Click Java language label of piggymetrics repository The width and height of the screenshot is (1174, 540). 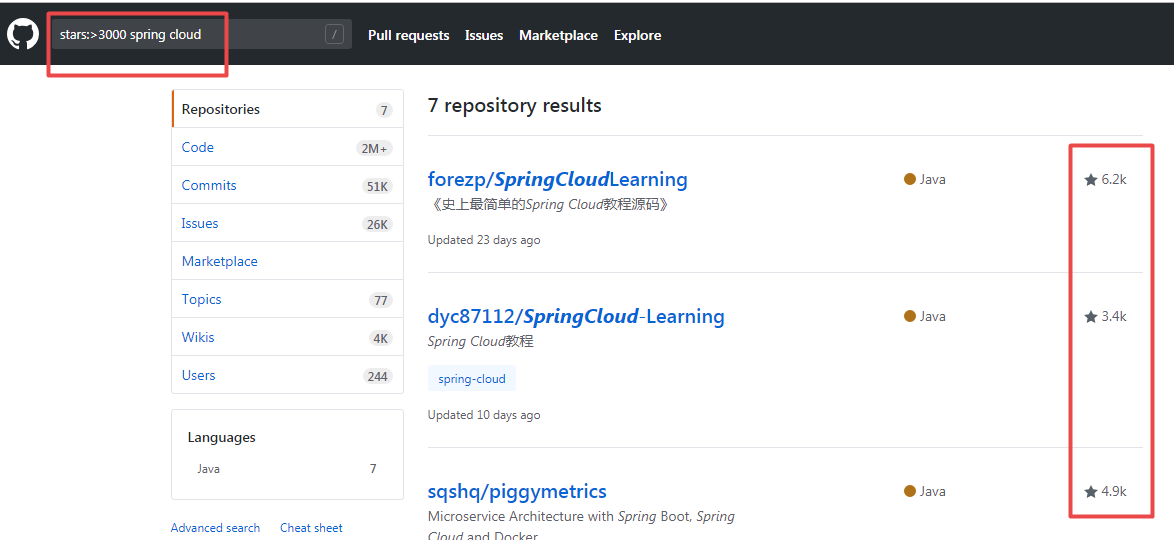(925, 491)
